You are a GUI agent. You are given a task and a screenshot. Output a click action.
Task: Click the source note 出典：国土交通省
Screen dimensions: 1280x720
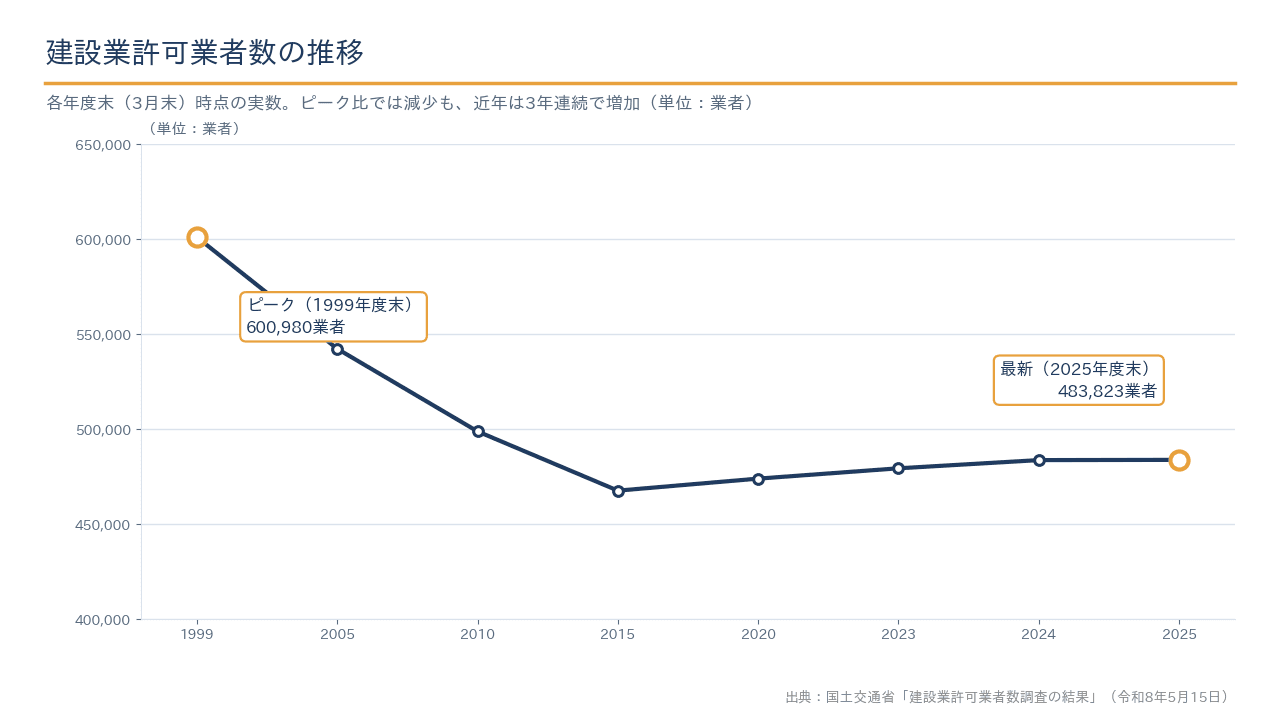point(1010,697)
